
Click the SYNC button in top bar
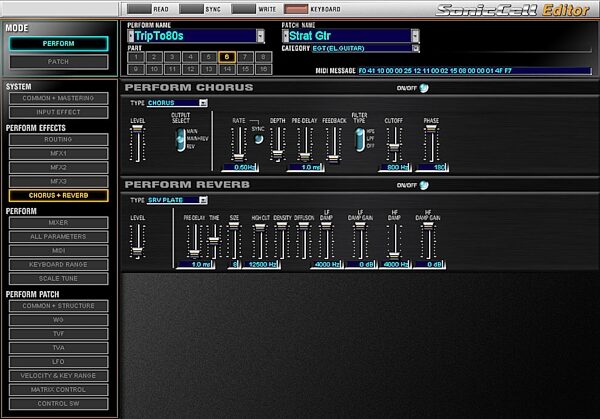pos(191,9)
